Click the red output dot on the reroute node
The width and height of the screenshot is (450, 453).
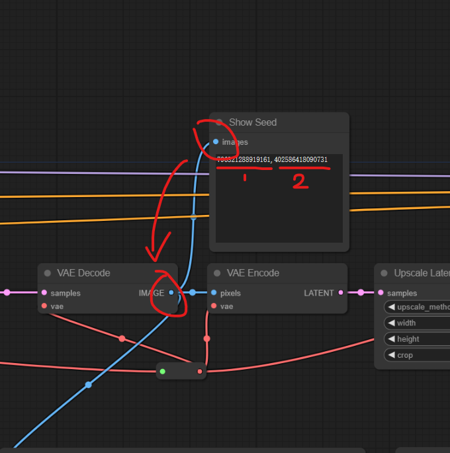tap(200, 371)
